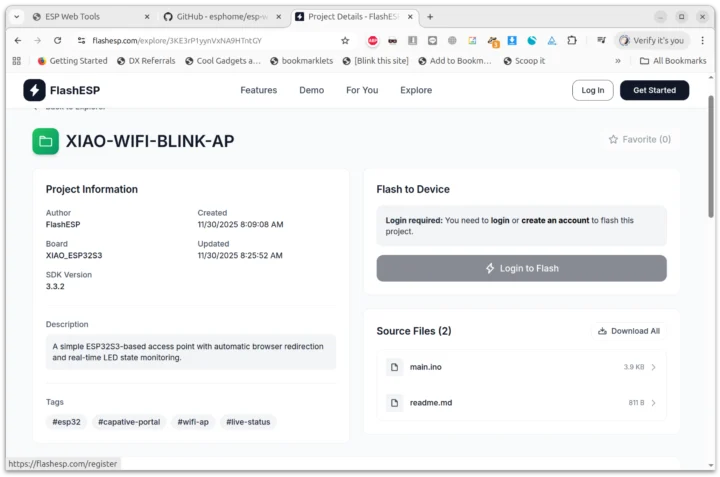Click the Login to Flash button
The width and height of the screenshot is (720, 477).
point(521,268)
